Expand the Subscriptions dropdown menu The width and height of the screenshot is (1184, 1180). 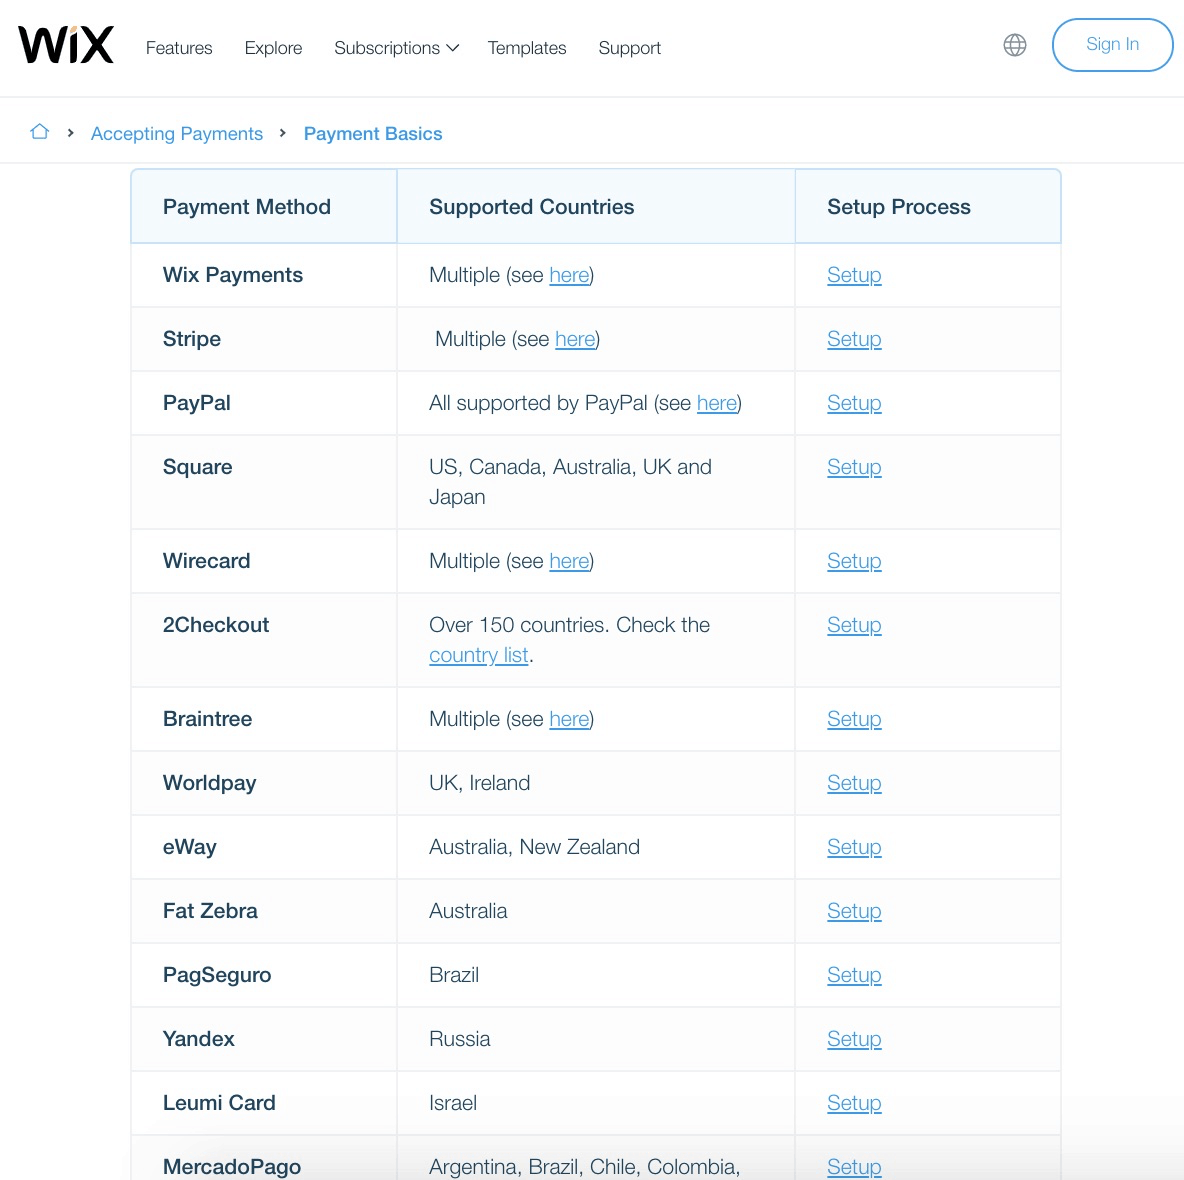(396, 48)
